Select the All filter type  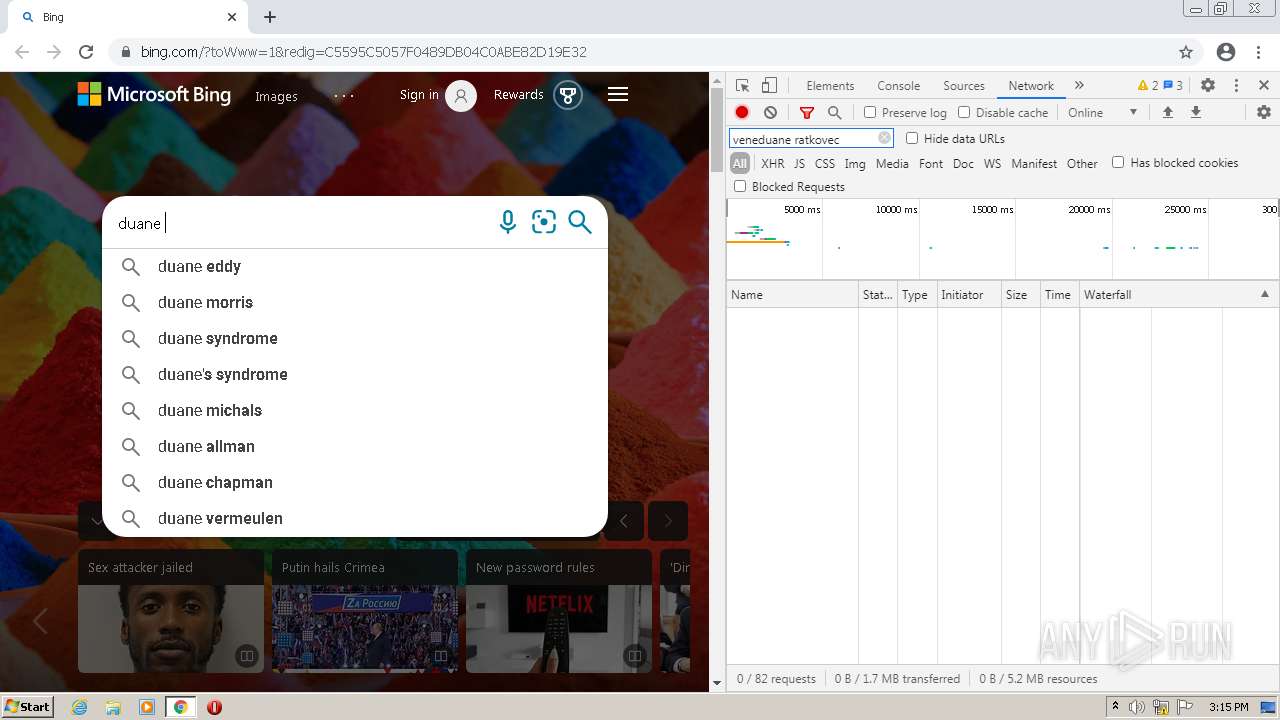pos(740,163)
